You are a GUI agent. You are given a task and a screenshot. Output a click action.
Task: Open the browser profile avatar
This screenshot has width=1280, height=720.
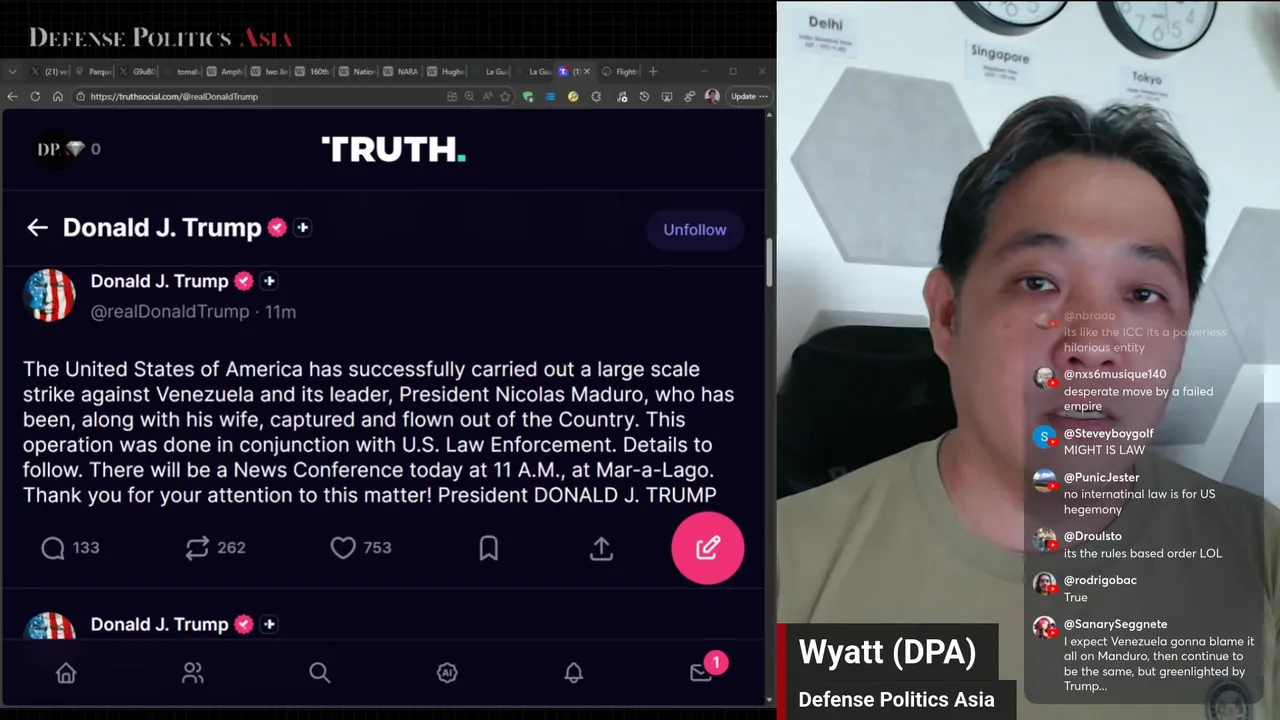[712, 96]
